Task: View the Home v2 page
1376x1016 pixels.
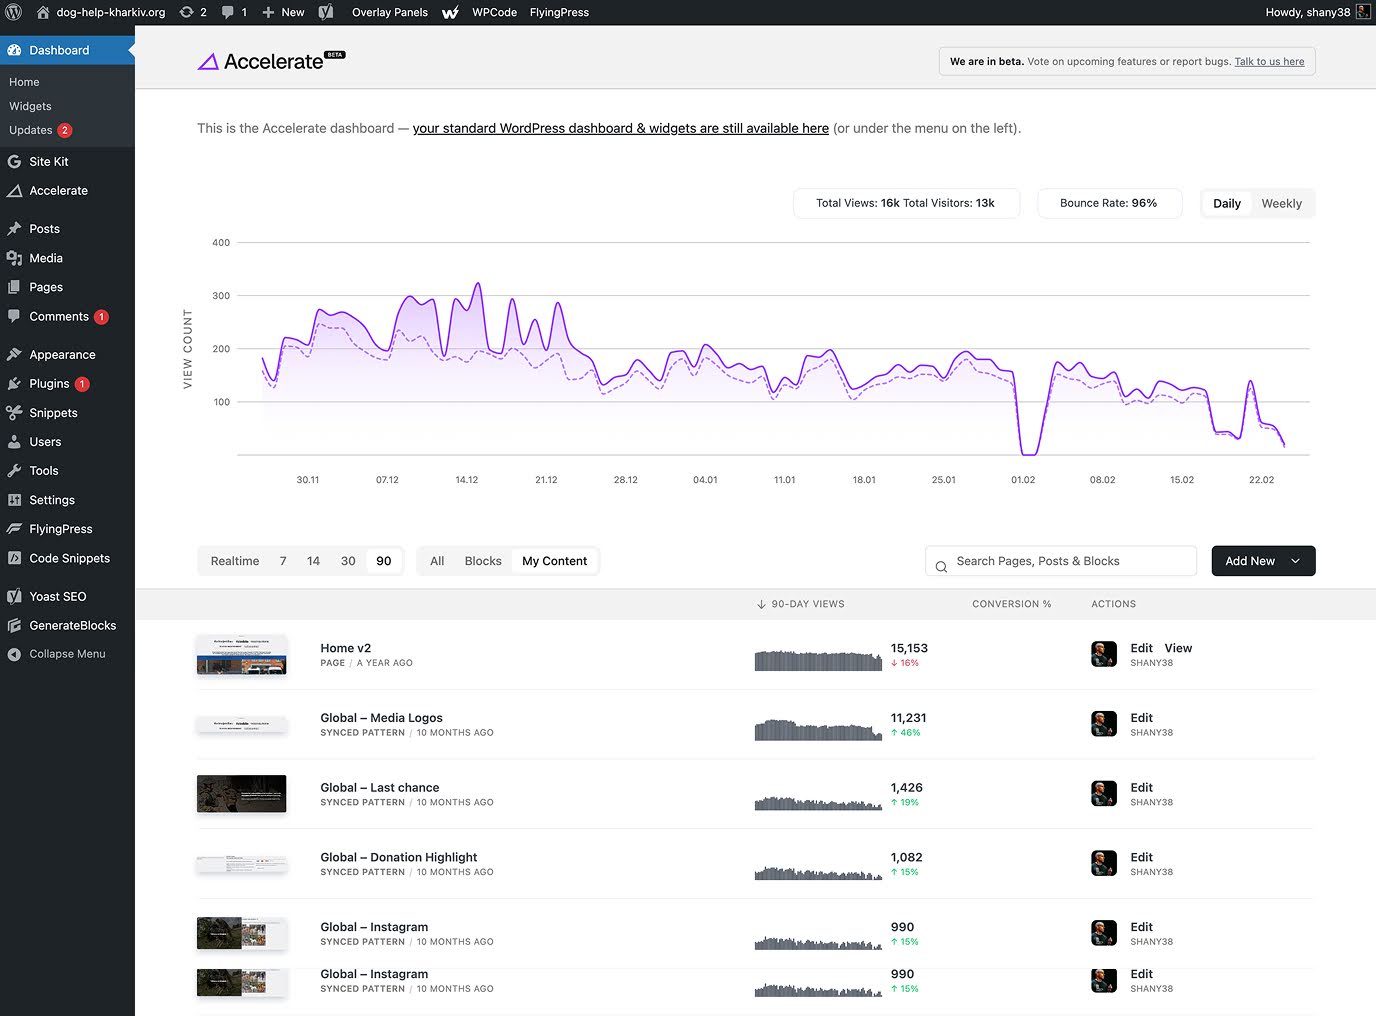Action: pyautogui.click(x=1178, y=648)
